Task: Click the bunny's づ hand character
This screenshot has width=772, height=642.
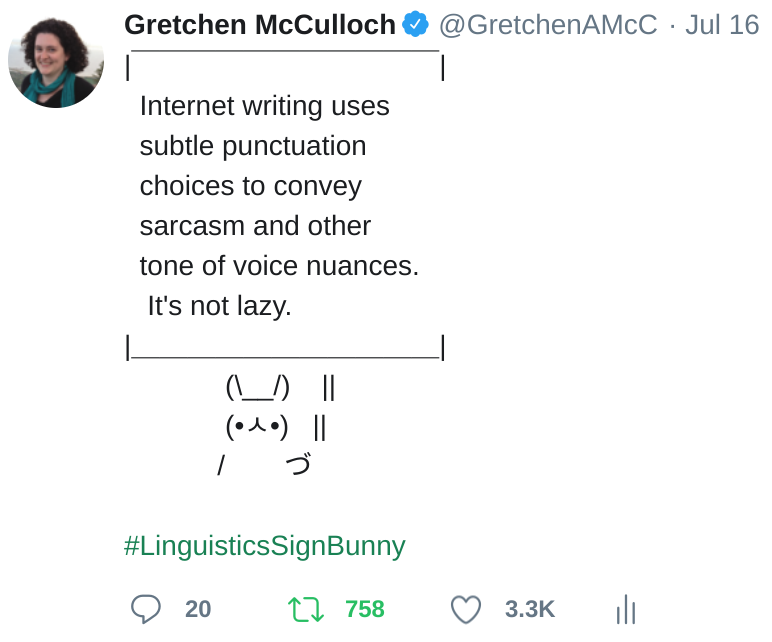Action: [298, 465]
